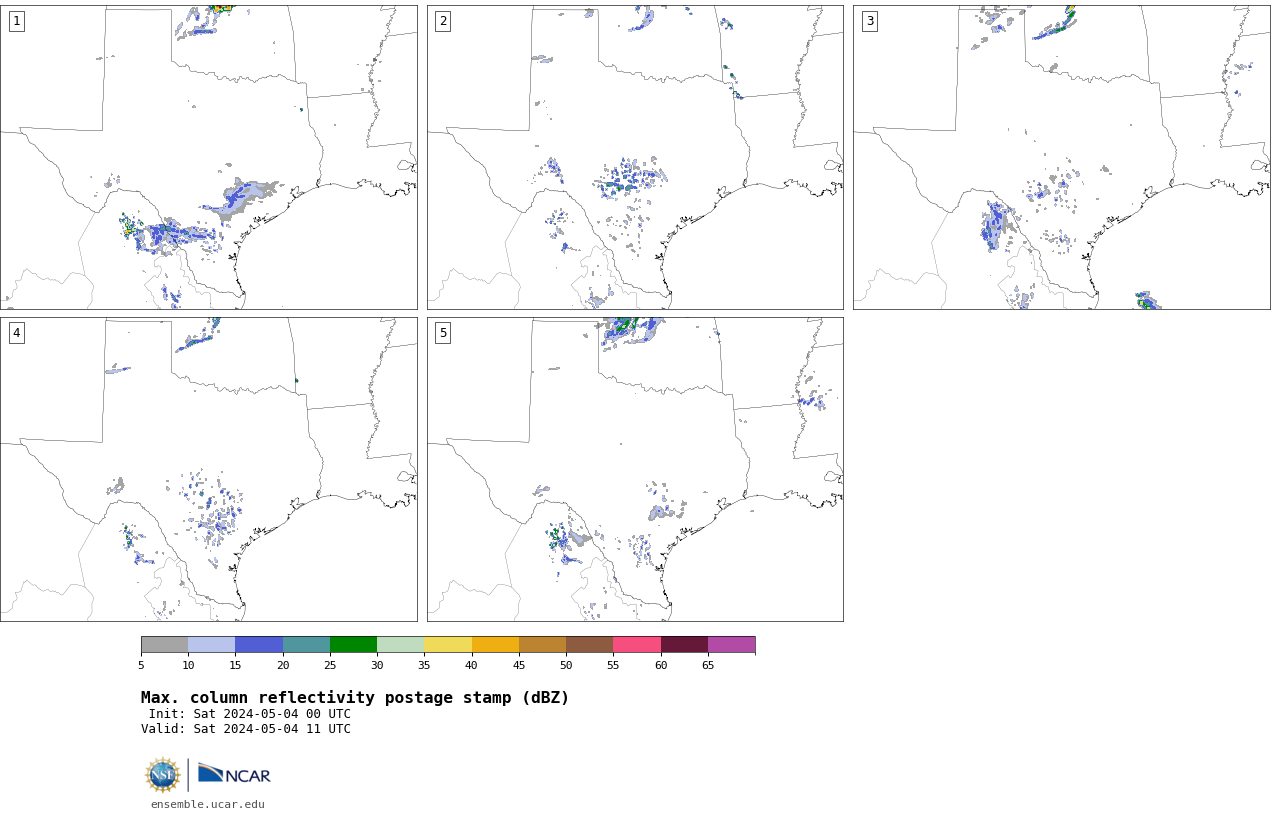1280x815 pixels.
Task: Click the yellow 35-40 dBZ swatch
Action: [x=448, y=644]
